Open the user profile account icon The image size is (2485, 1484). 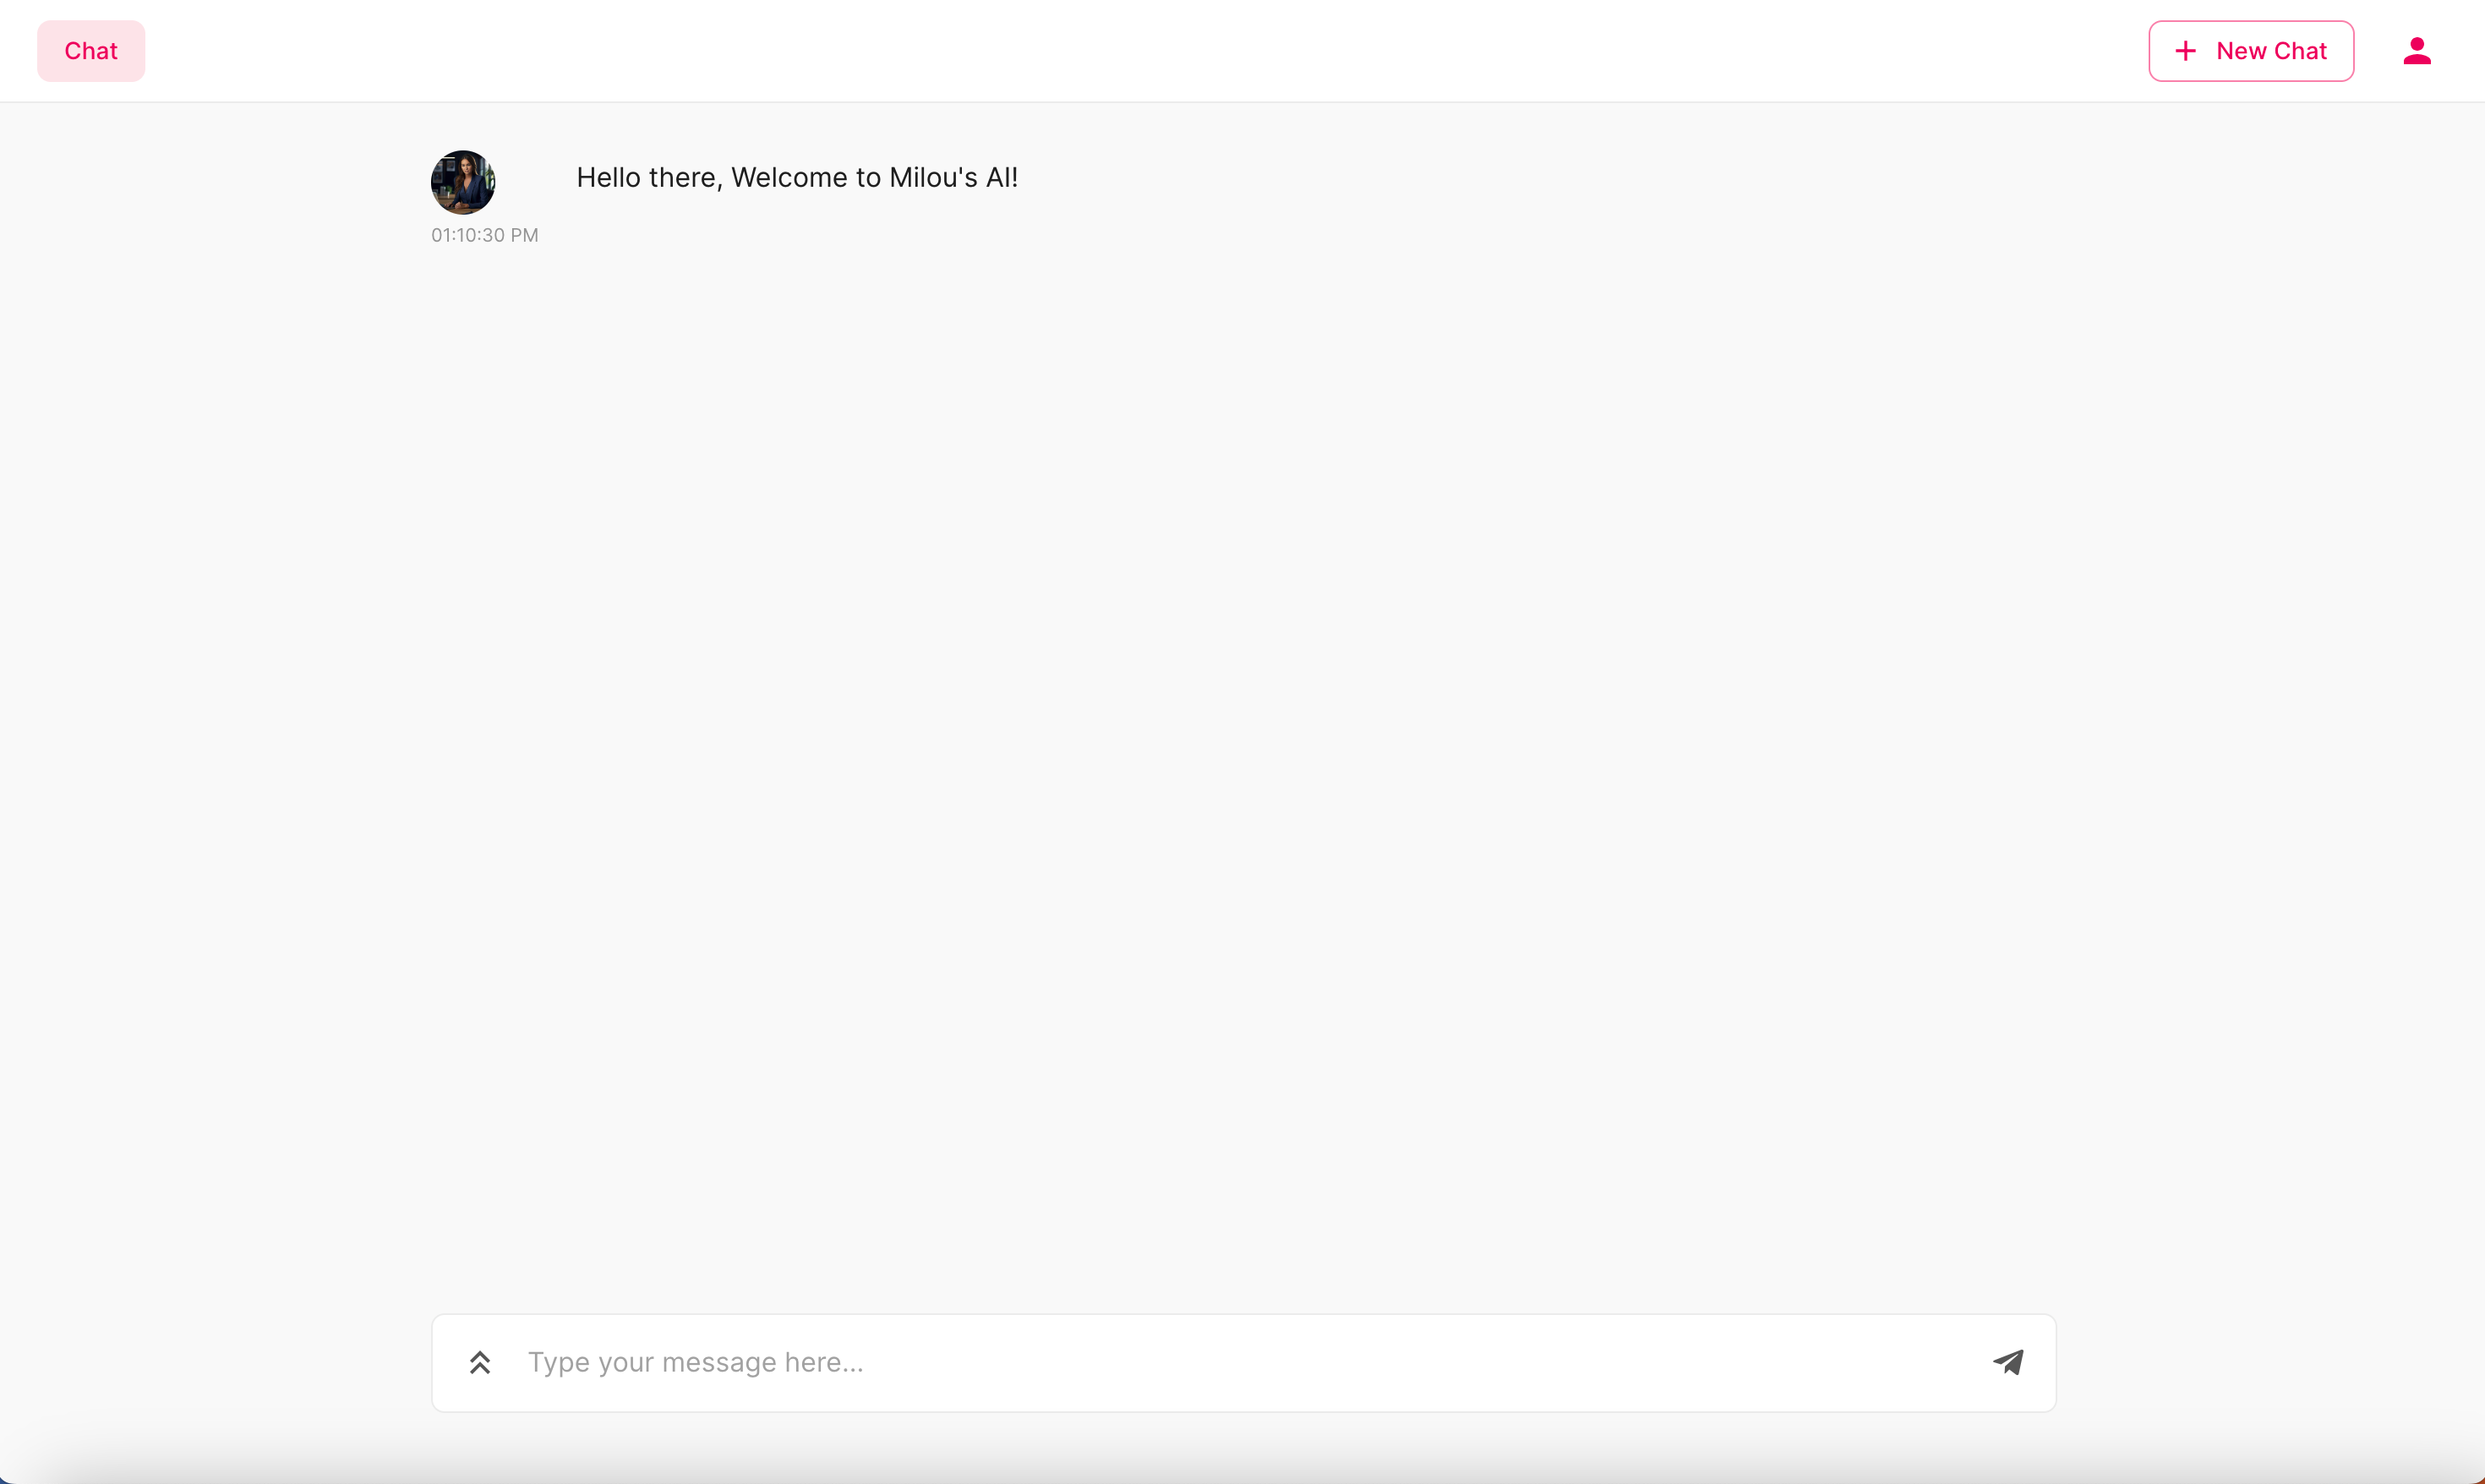pos(2417,51)
